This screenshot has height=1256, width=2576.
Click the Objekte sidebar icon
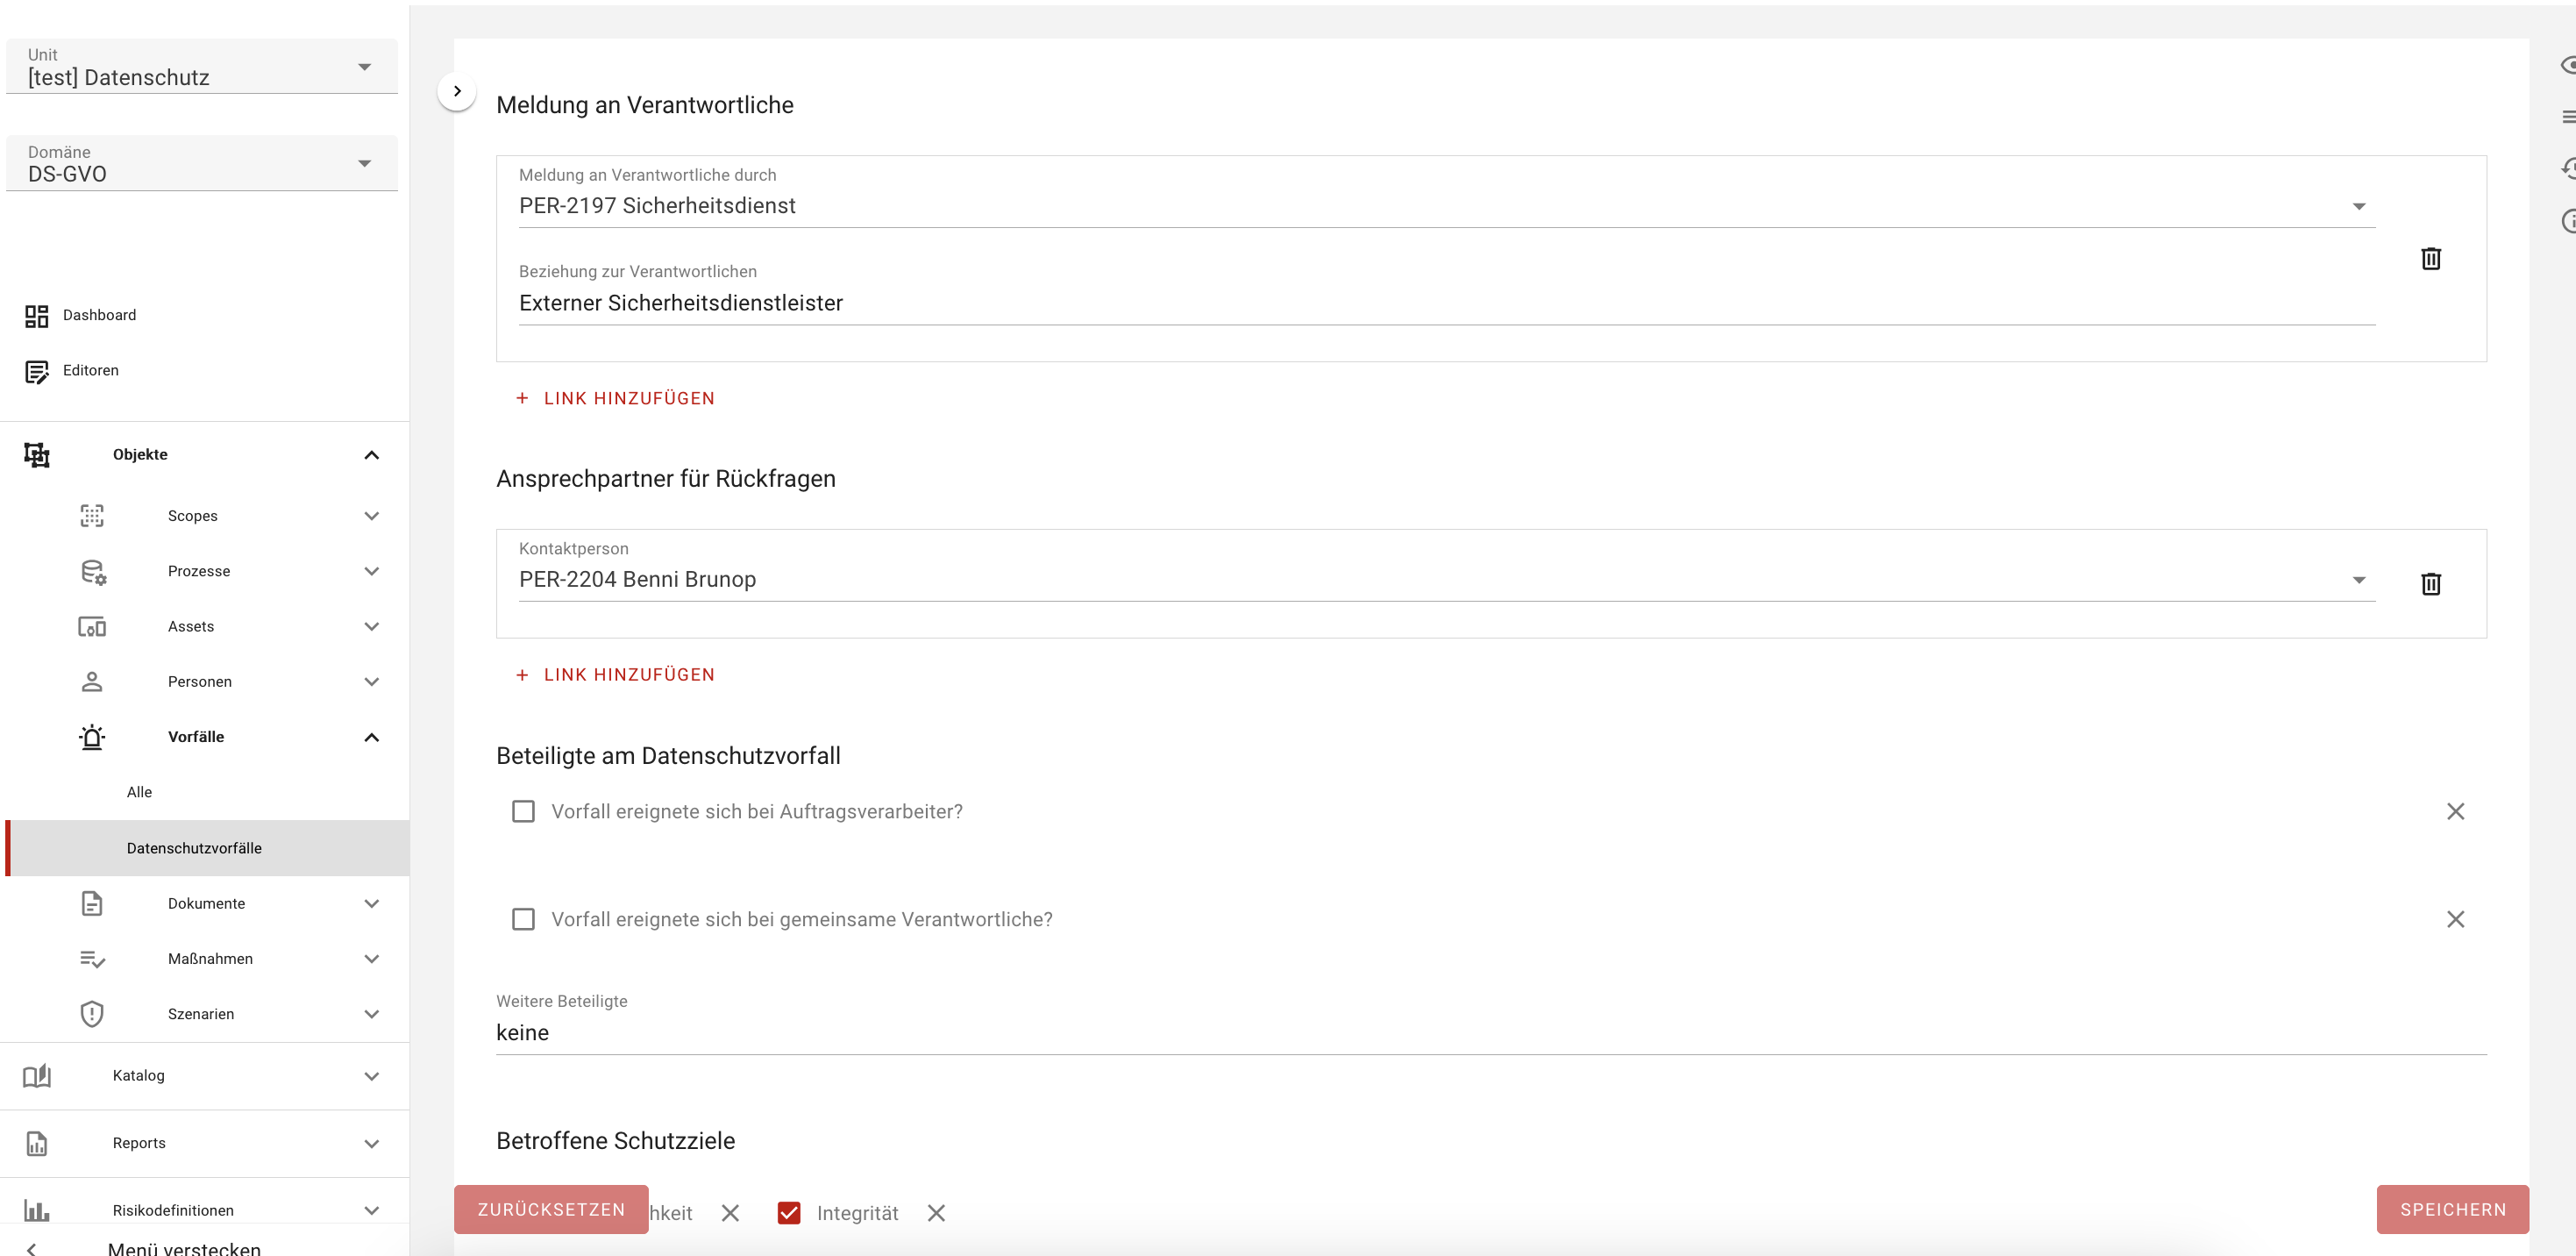click(37, 454)
